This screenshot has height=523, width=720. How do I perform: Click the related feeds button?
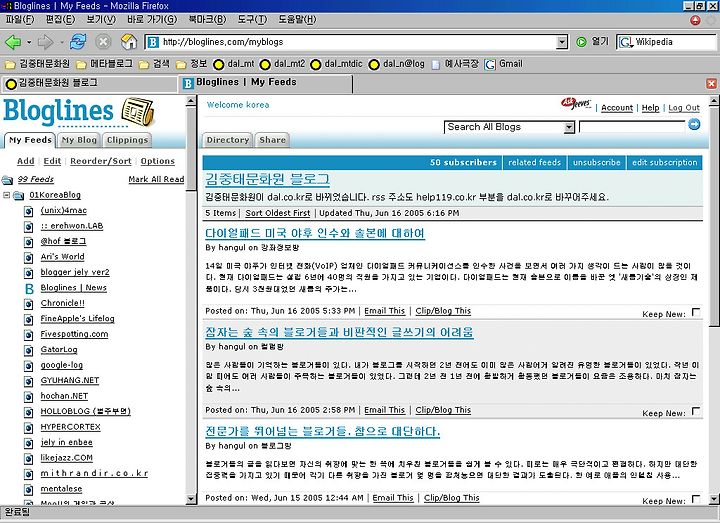pos(534,163)
